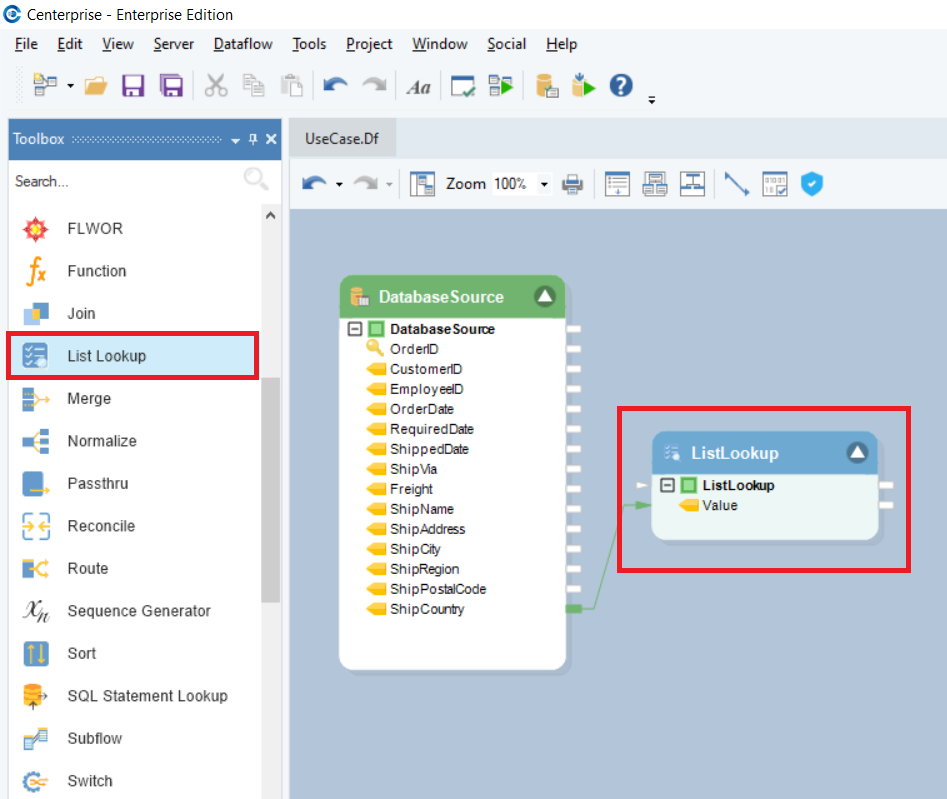Select SQL Statement Lookup in Toolbox
Image resolution: width=947 pixels, height=799 pixels.
[147, 696]
